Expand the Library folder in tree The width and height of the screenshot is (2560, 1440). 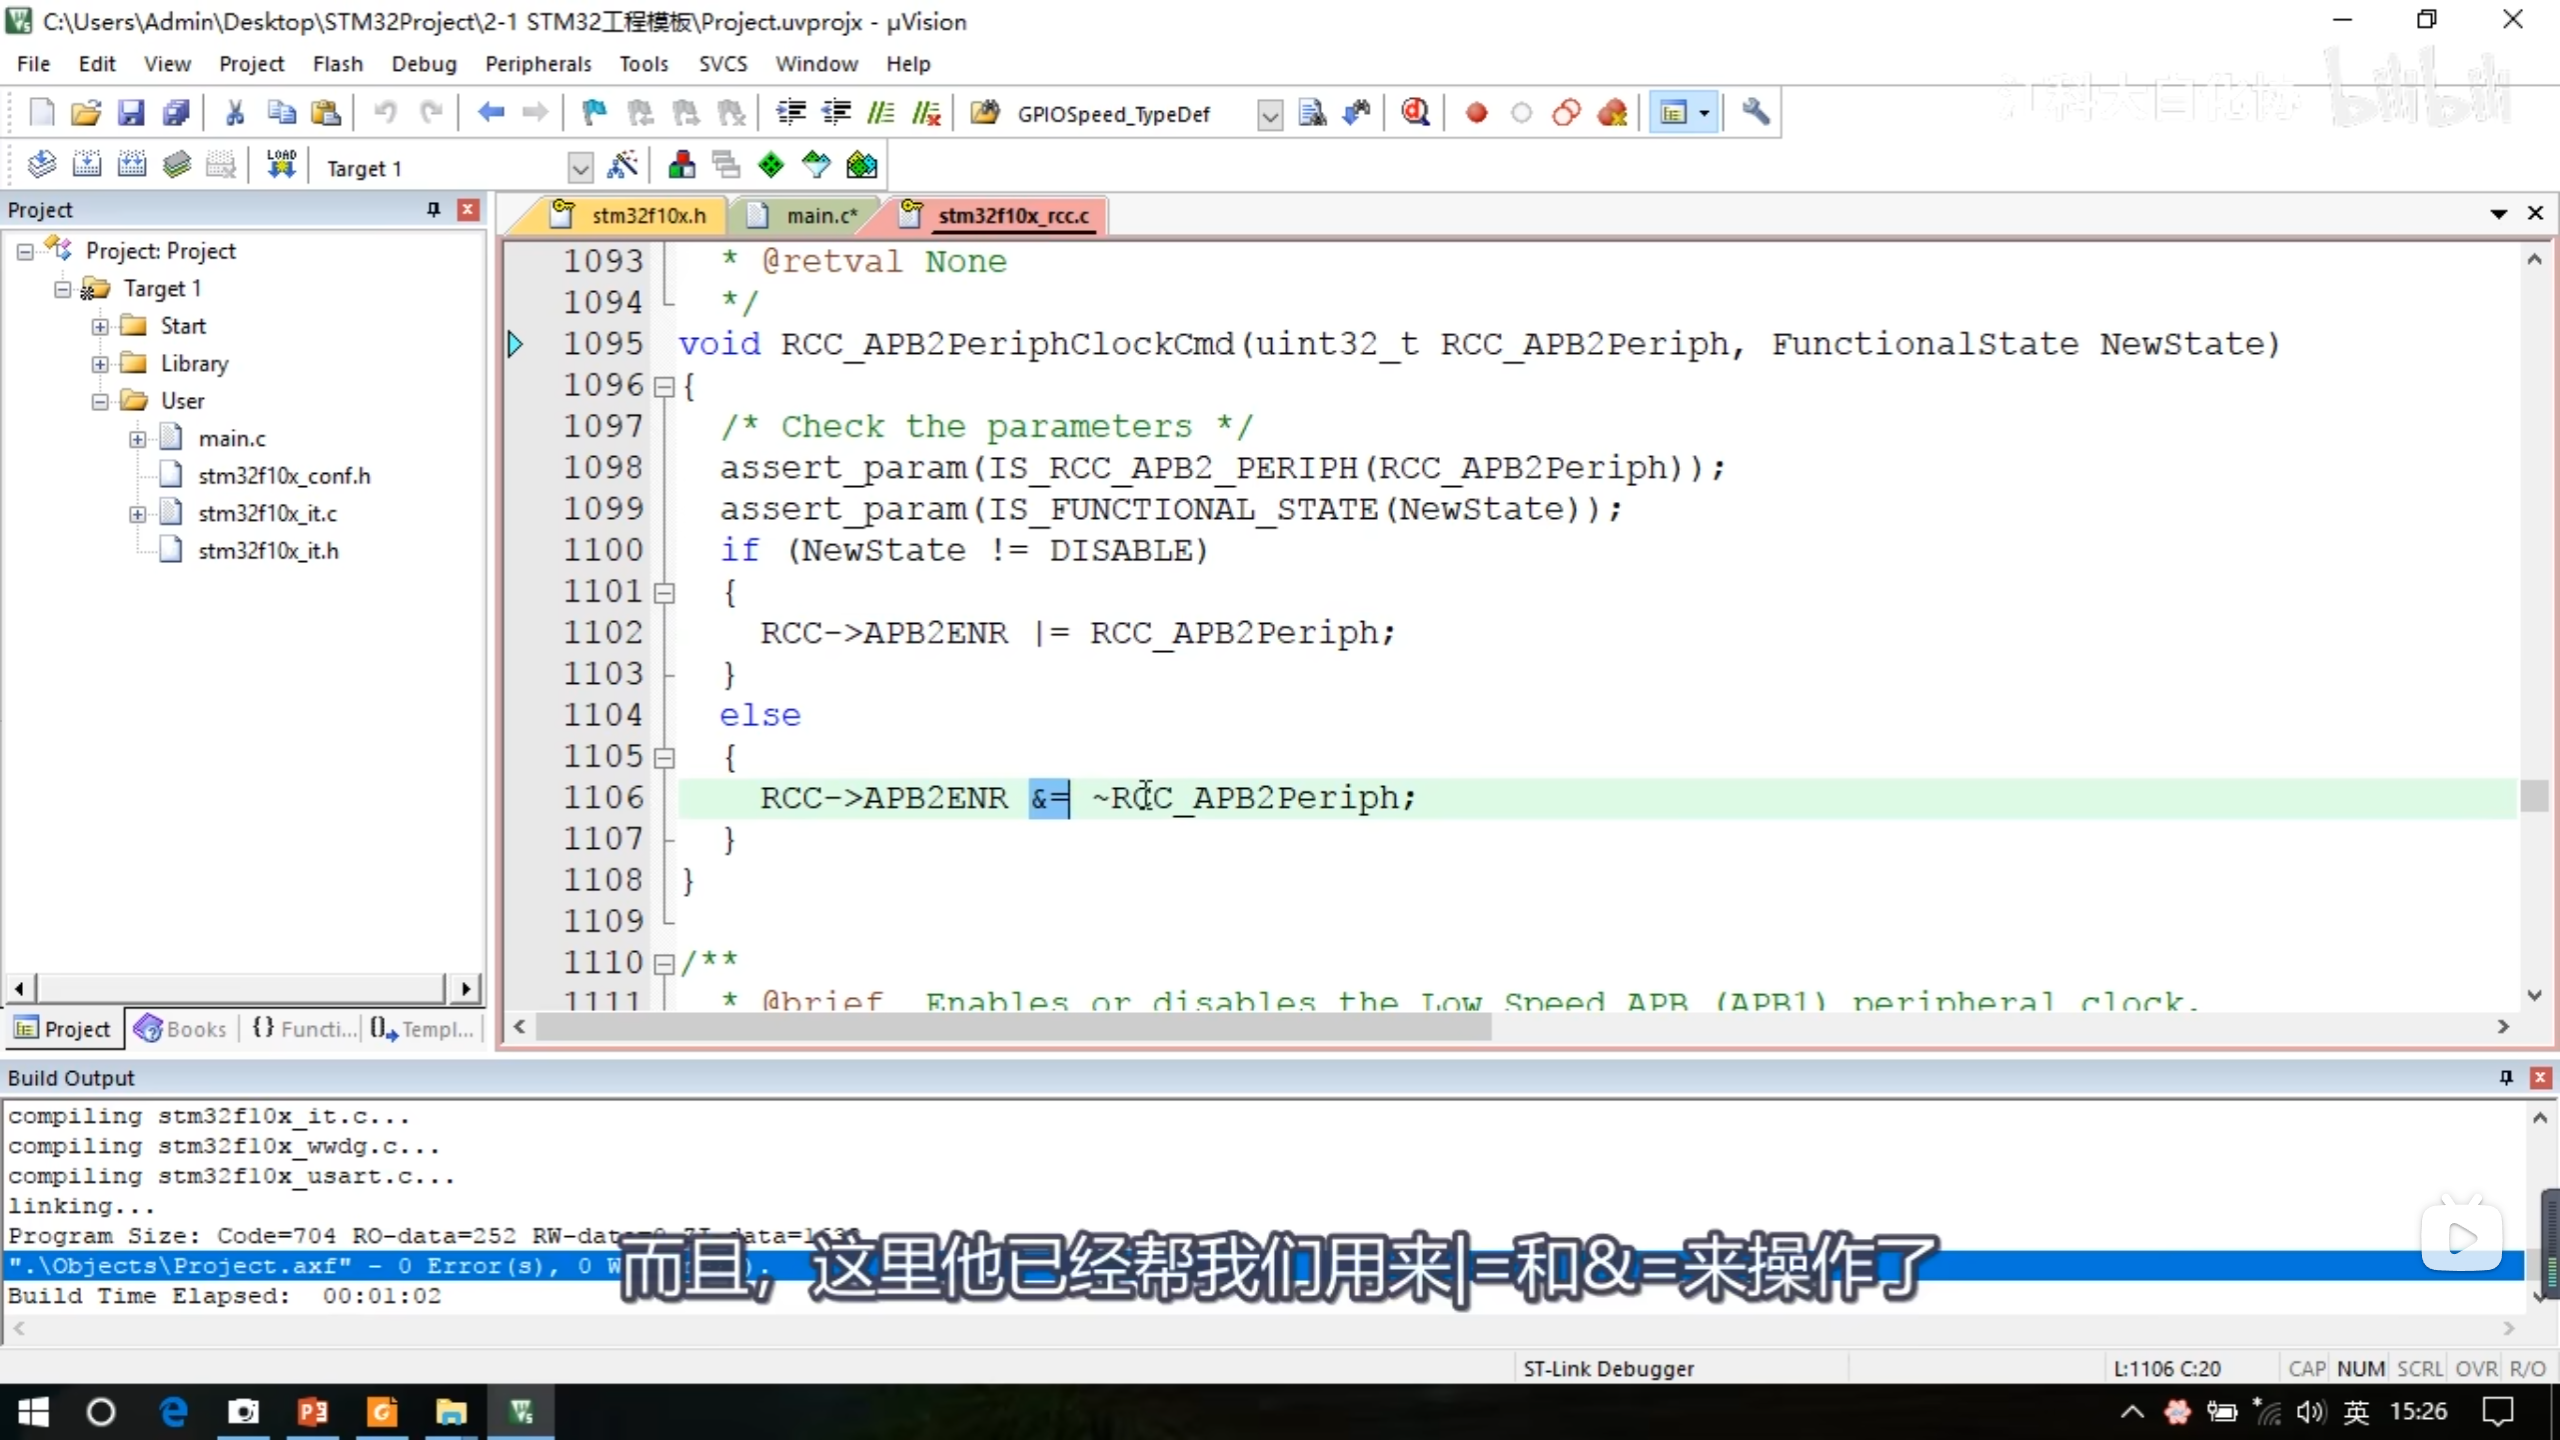pos(100,364)
